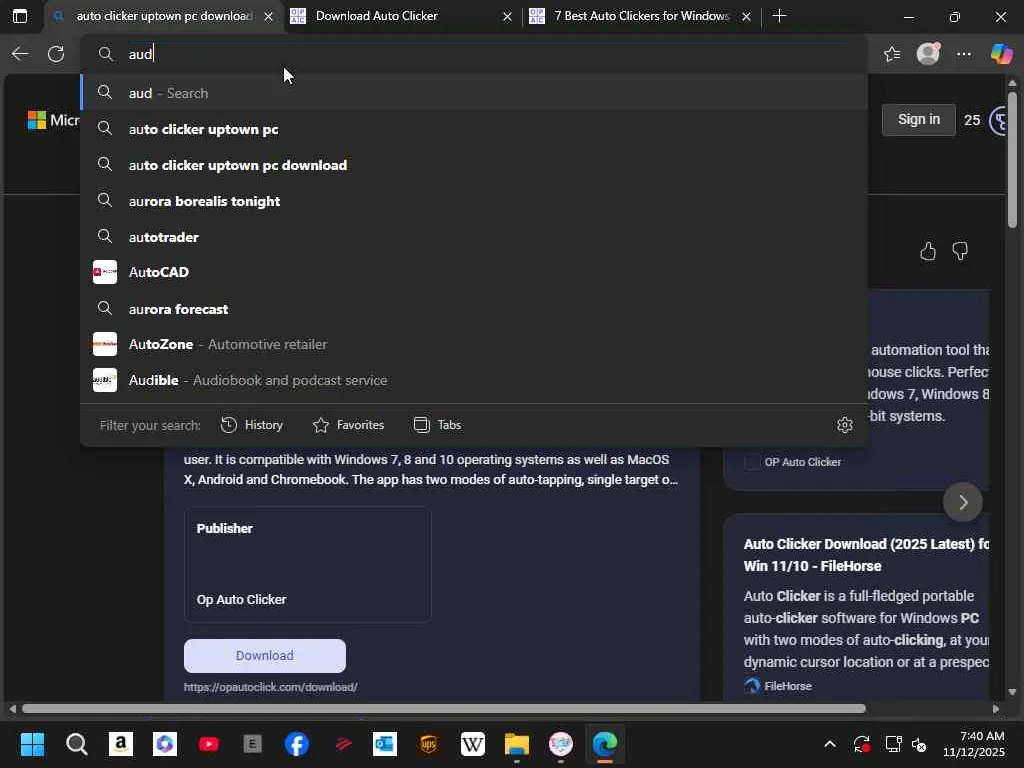Open Wikipedia from the taskbar
The width and height of the screenshot is (1024, 768).
[473, 744]
